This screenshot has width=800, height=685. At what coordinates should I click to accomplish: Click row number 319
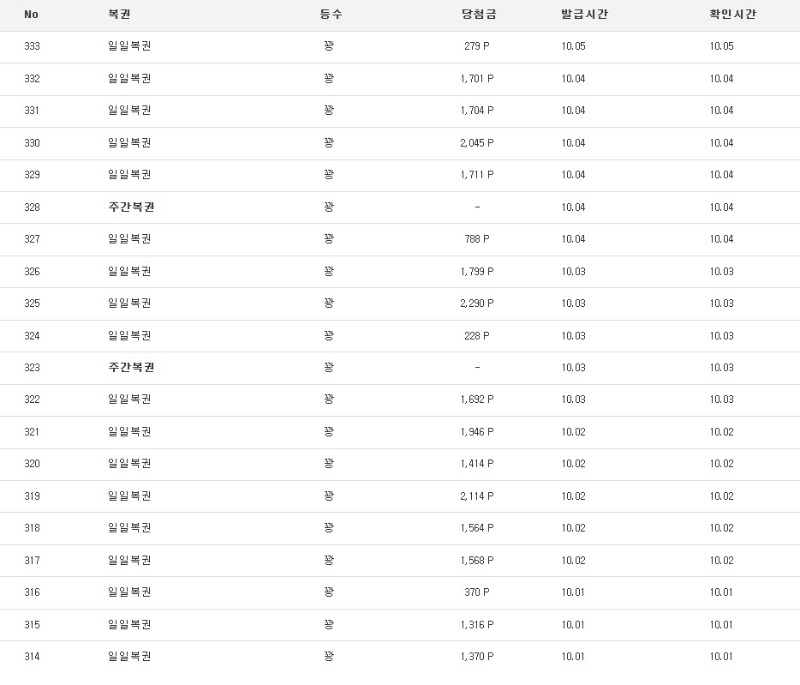32,496
